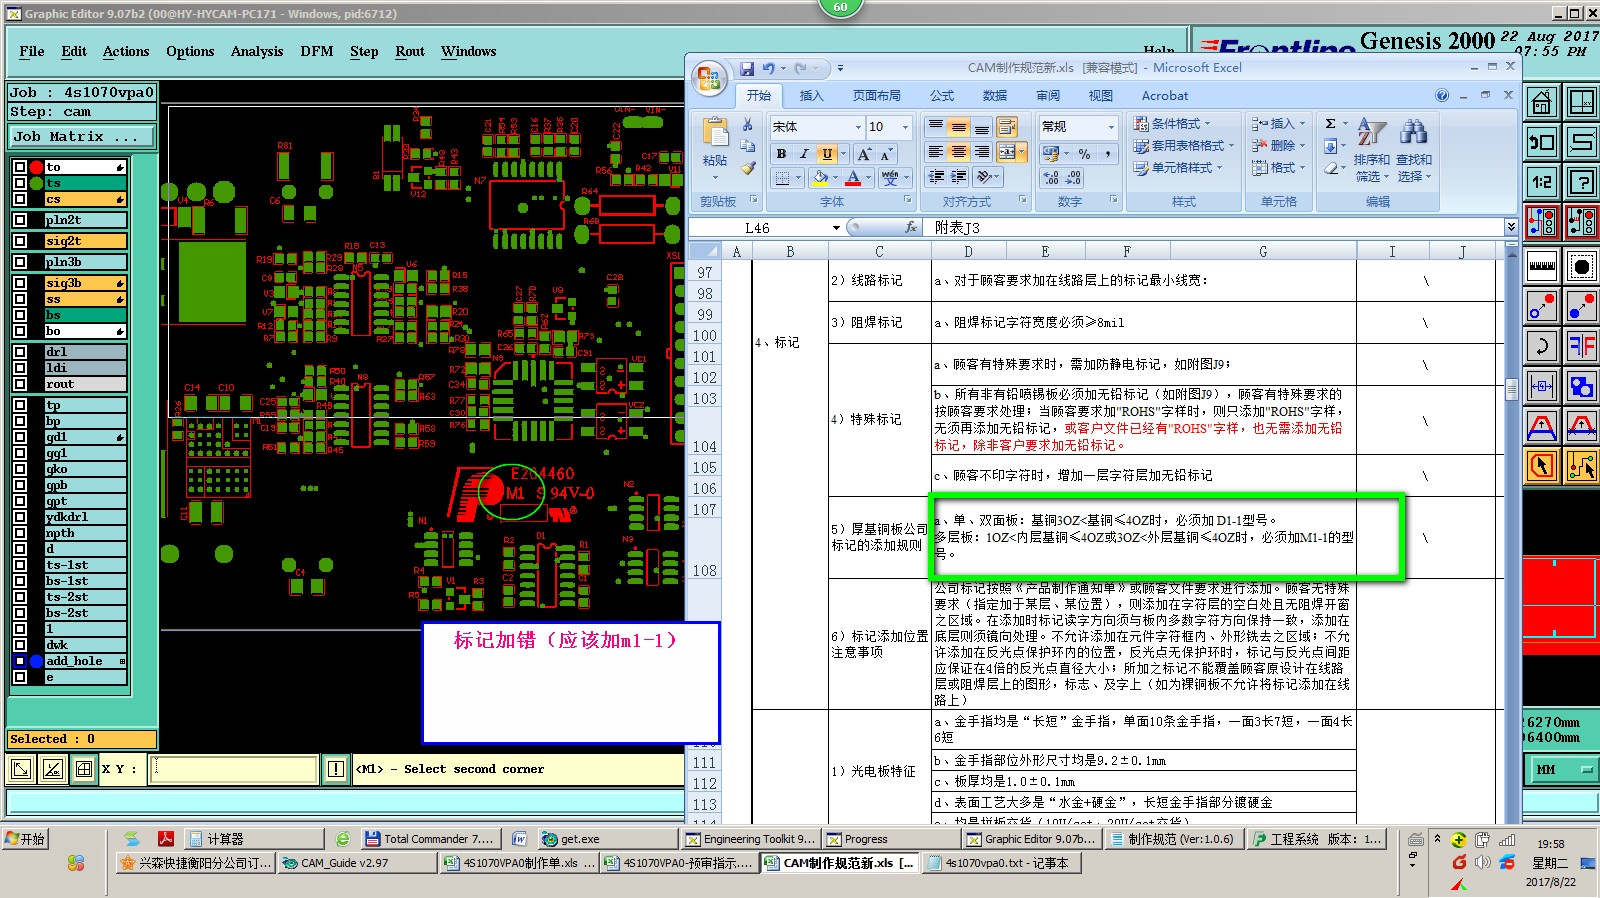Toggle the checkbox for layer drl
1600x898 pixels.
coord(20,352)
